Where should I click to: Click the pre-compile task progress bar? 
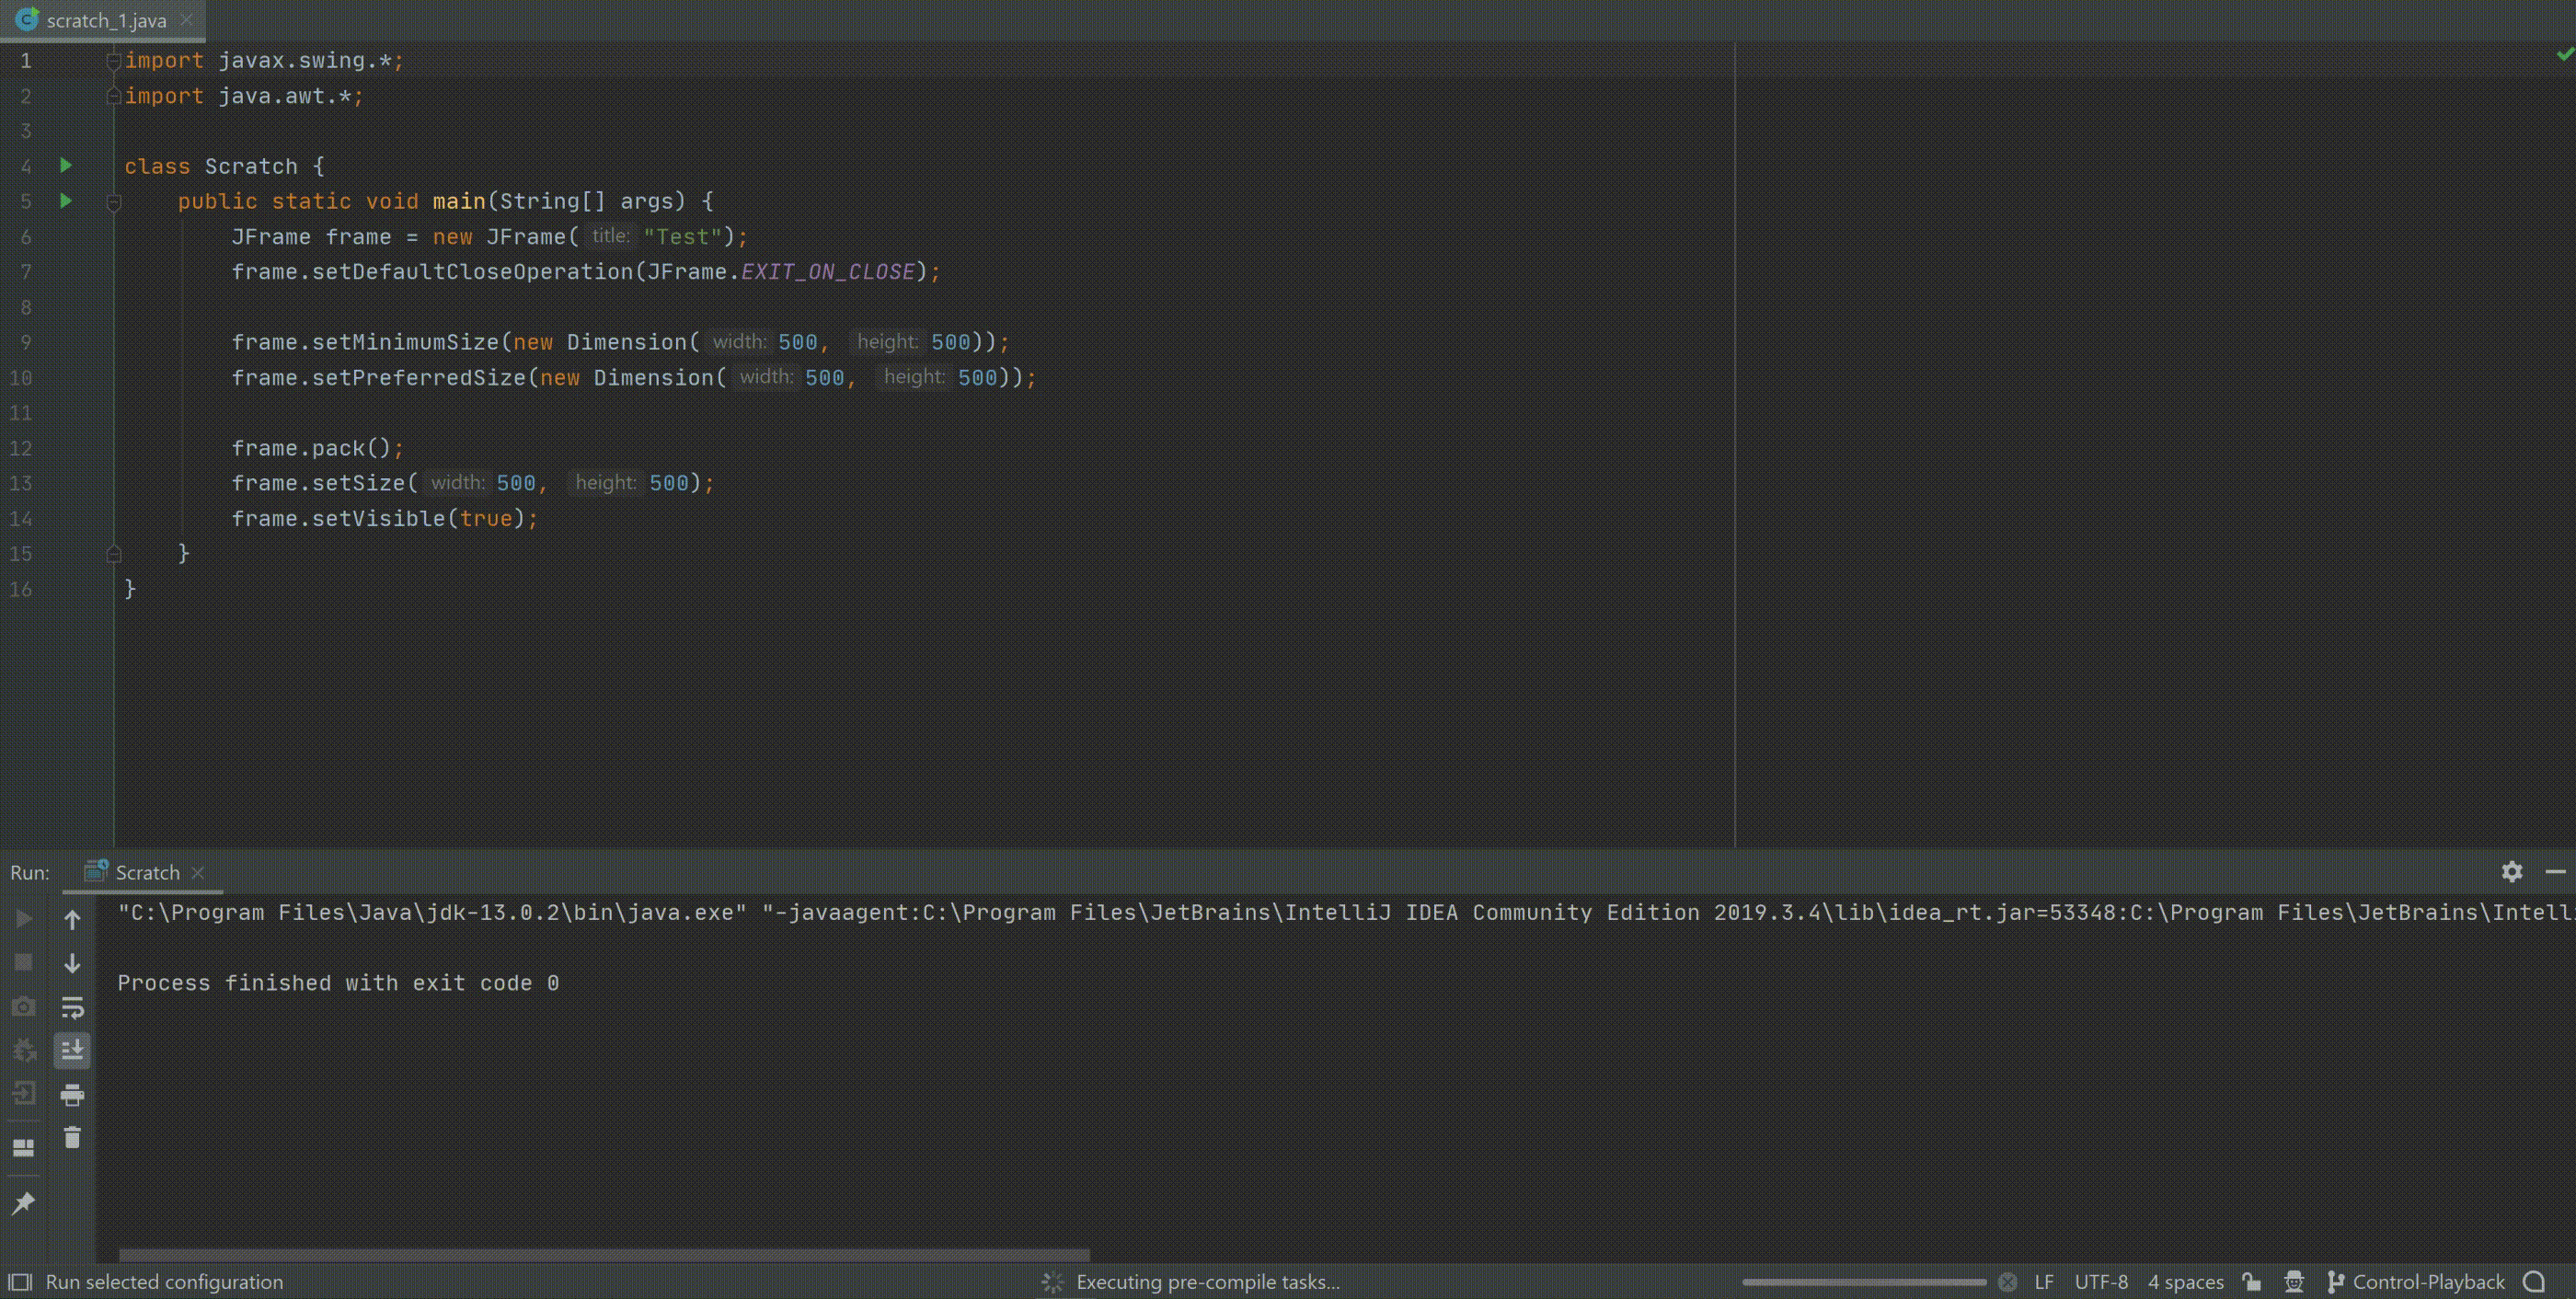1863,1281
